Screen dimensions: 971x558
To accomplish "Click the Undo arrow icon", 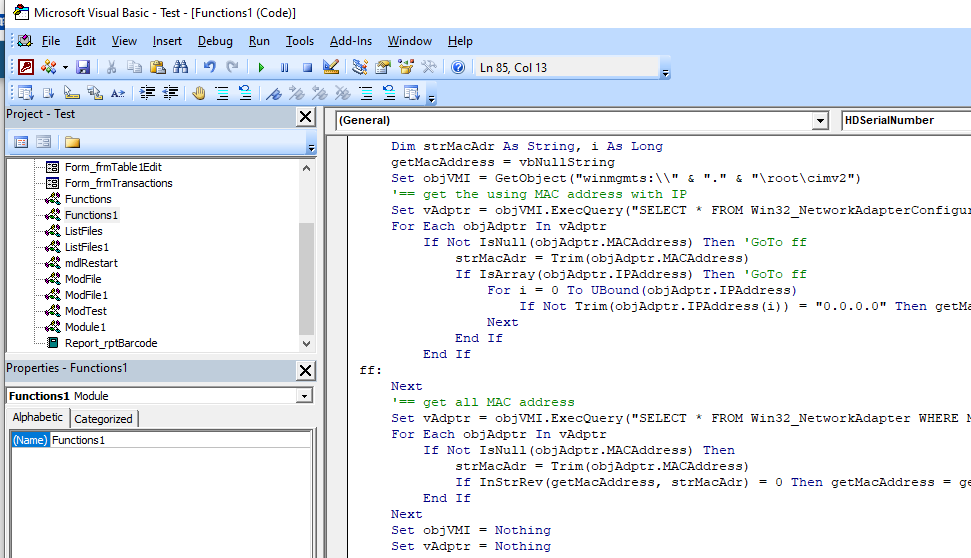I will tap(209, 67).
